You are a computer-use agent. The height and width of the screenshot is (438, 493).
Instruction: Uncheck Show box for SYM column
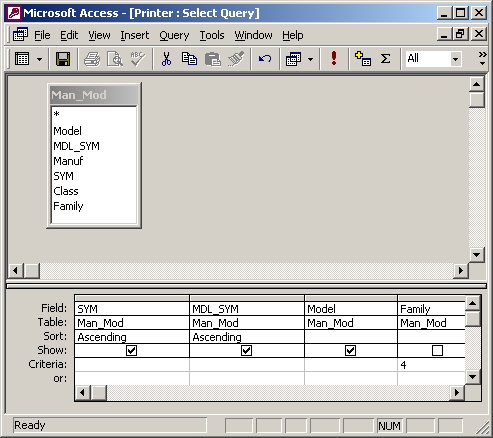pos(132,350)
